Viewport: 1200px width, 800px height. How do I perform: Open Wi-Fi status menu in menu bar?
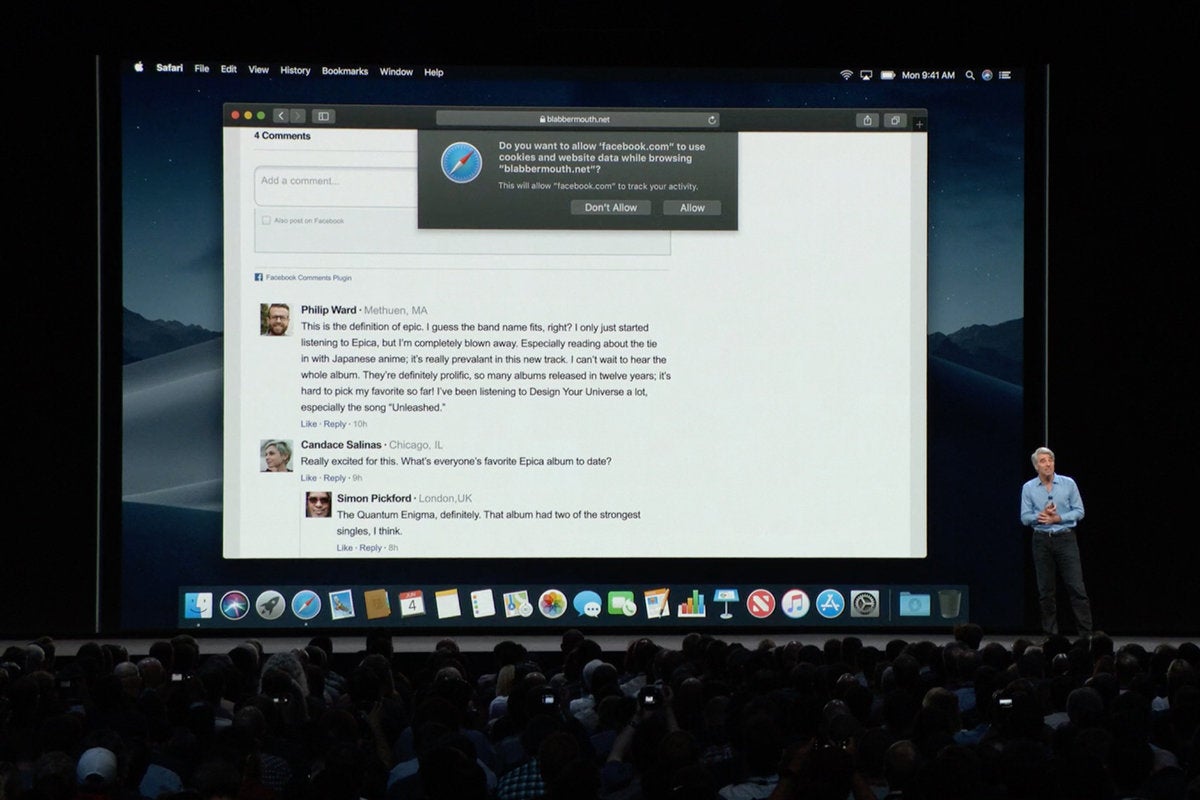846,75
